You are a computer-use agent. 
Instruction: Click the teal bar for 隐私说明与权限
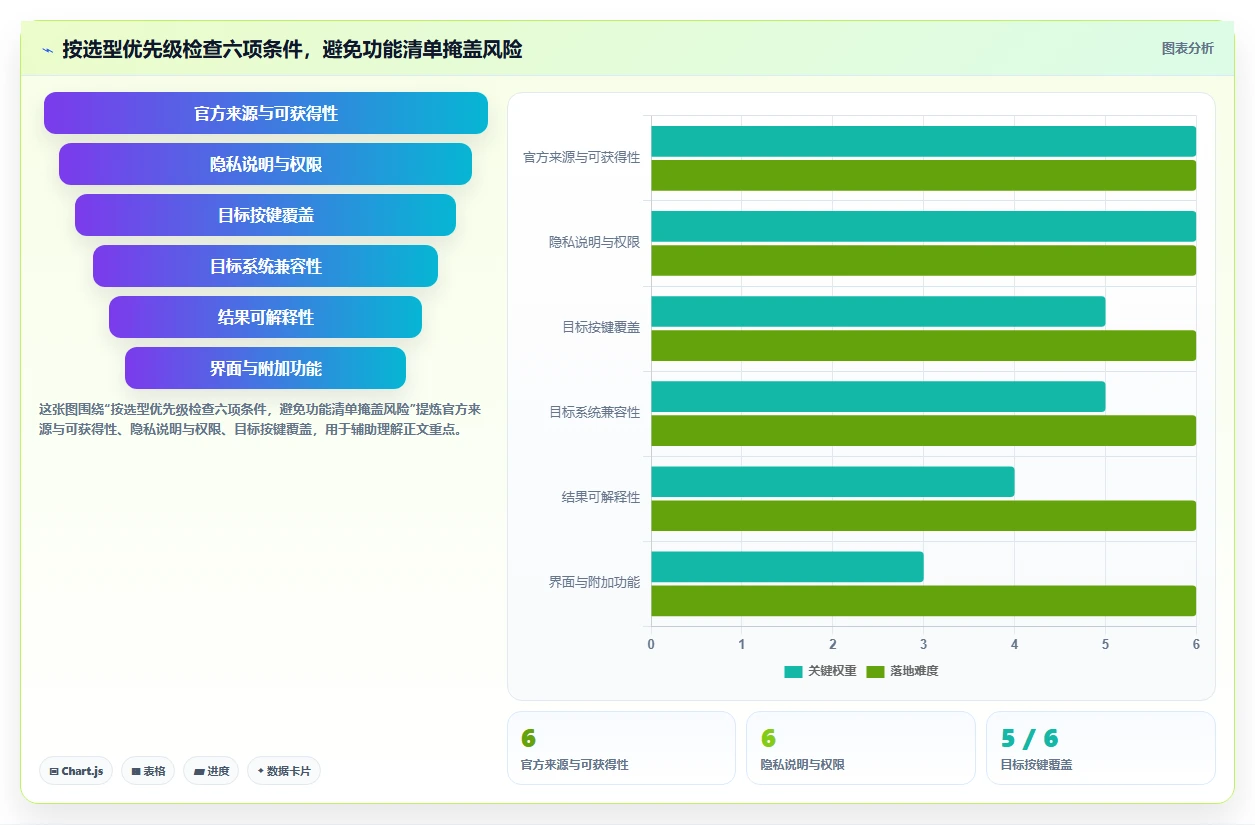923,226
